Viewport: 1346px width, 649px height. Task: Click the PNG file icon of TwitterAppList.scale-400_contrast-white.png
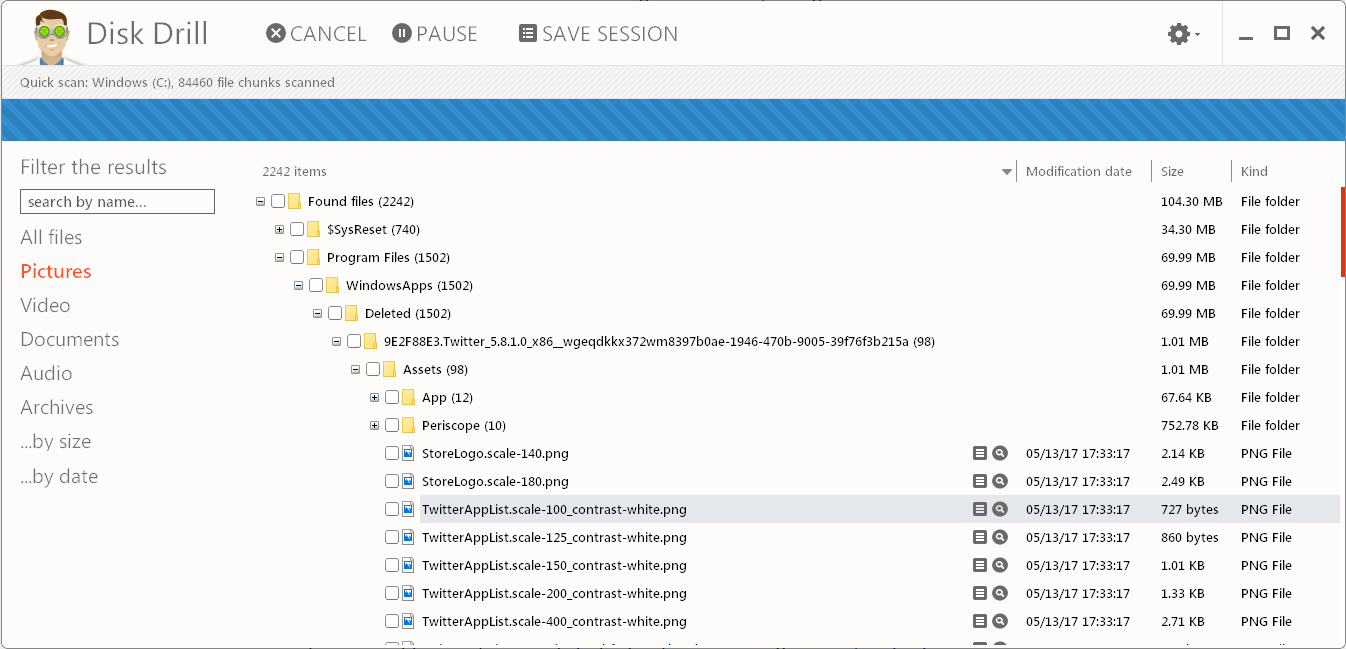pos(408,622)
